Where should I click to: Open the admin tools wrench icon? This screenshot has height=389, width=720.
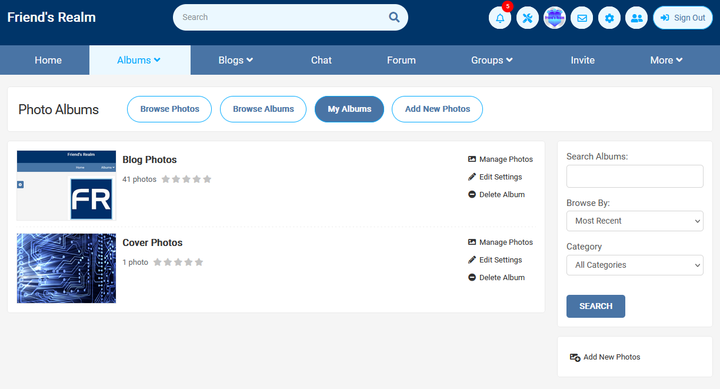pos(527,18)
